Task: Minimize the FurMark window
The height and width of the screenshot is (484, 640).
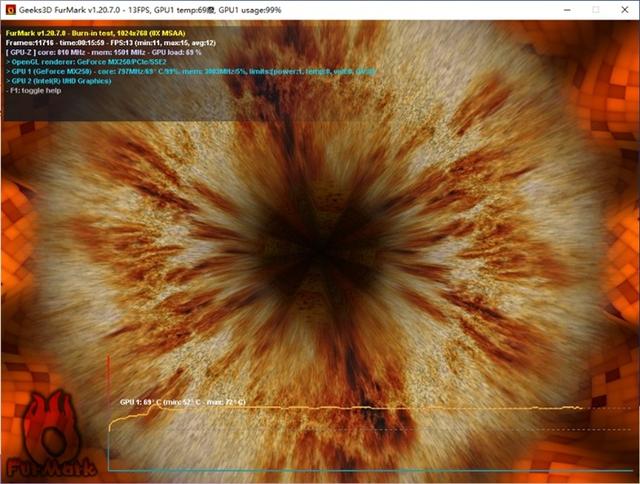Action: point(567,10)
